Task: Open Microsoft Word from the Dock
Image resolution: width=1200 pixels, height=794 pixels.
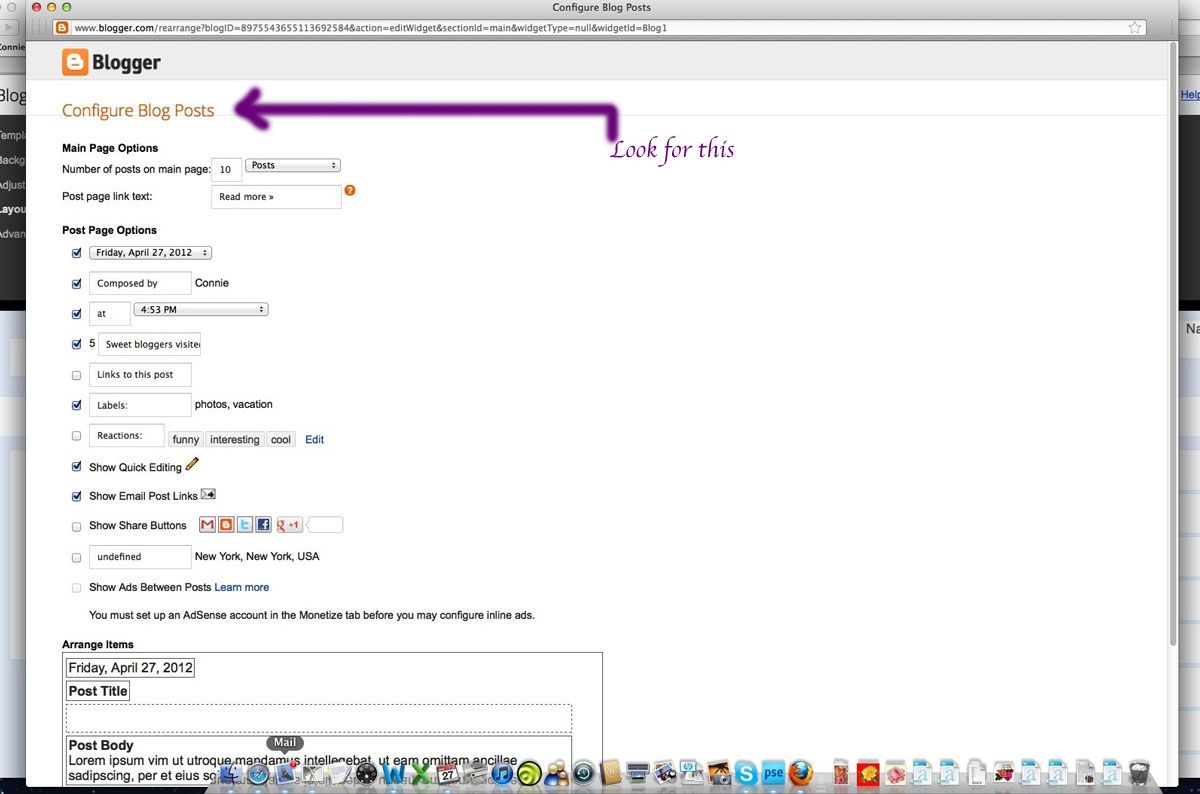Action: [394, 773]
